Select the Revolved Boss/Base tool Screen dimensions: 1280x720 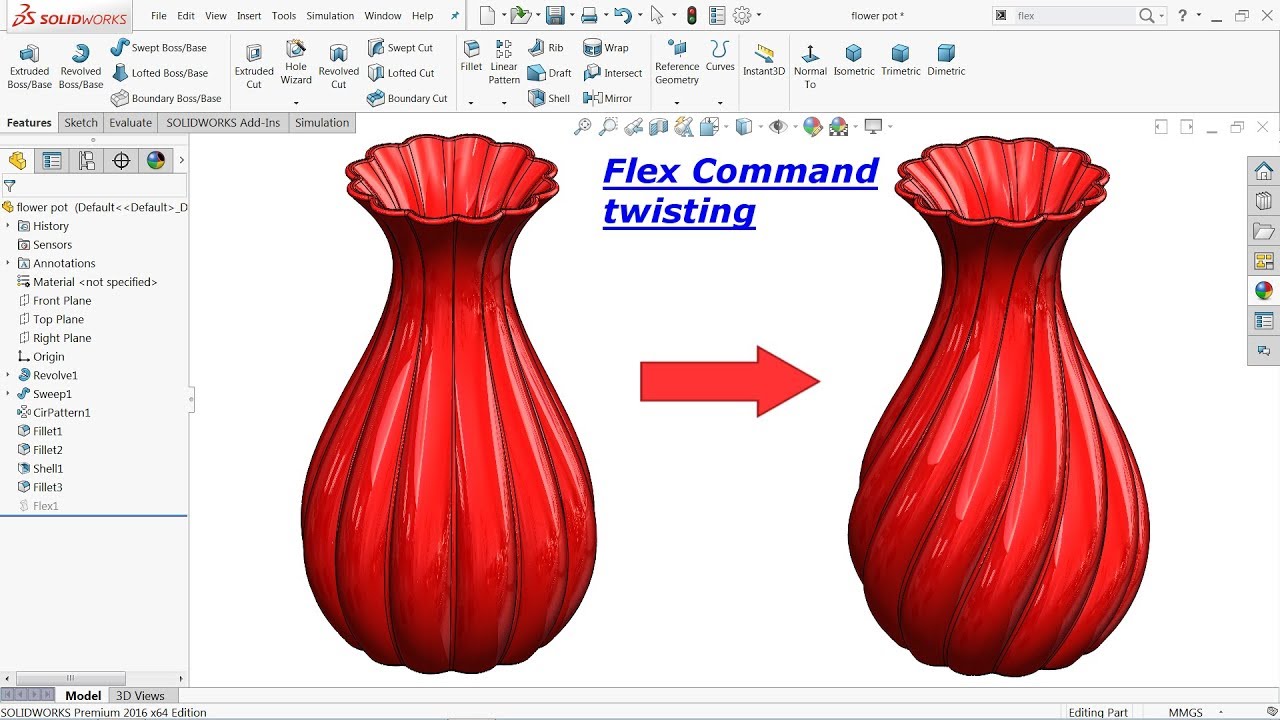(x=80, y=66)
